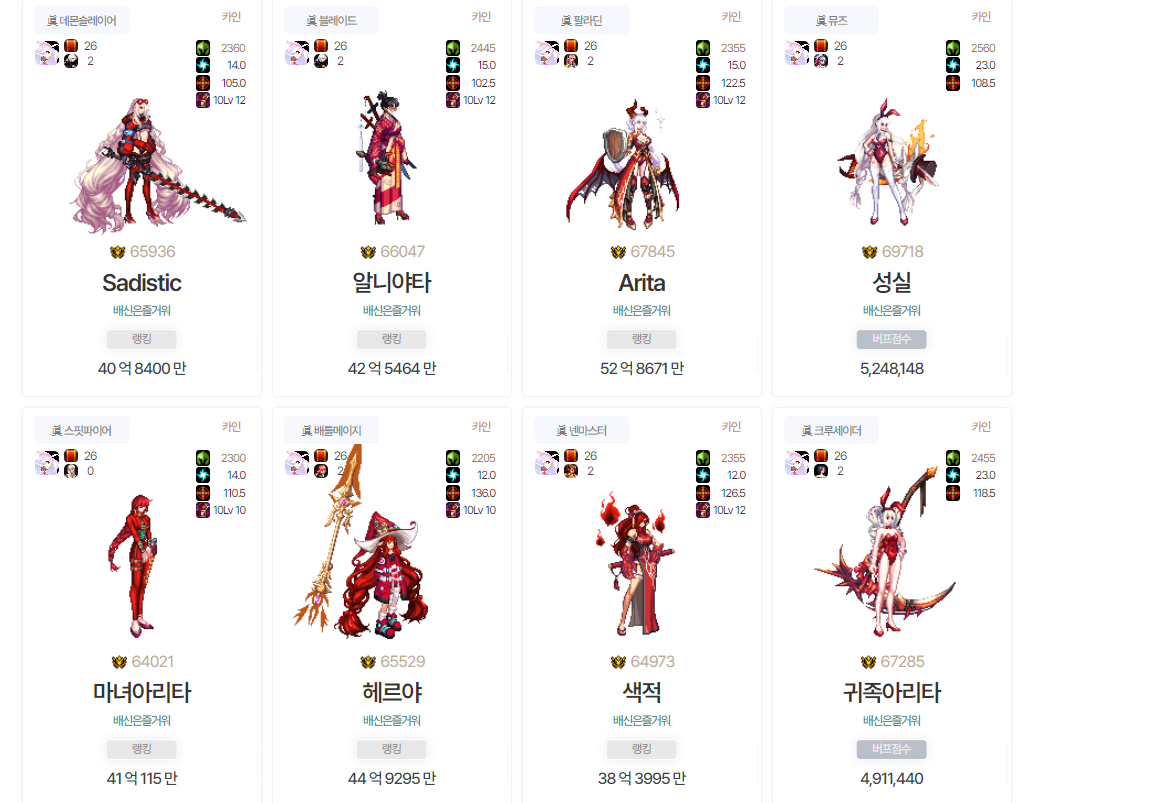
Task: Click the green stat icon next to 2205
Action: click(453, 458)
